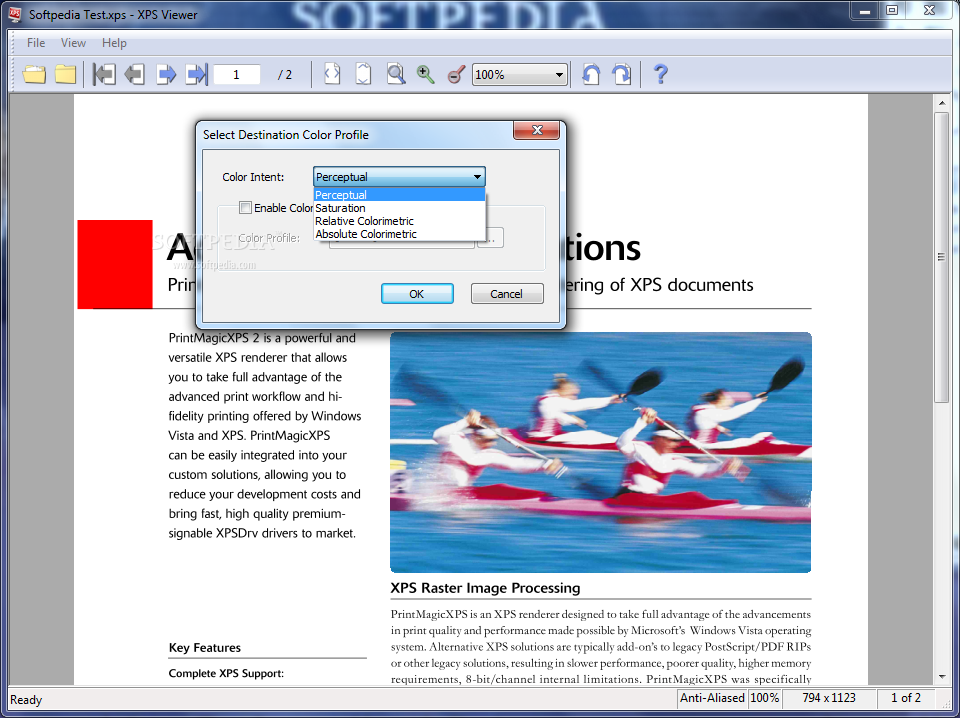This screenshot has height=718, width=960.
Task: Click the vertical scrollbar down arrow
Action: click(942, 676)
